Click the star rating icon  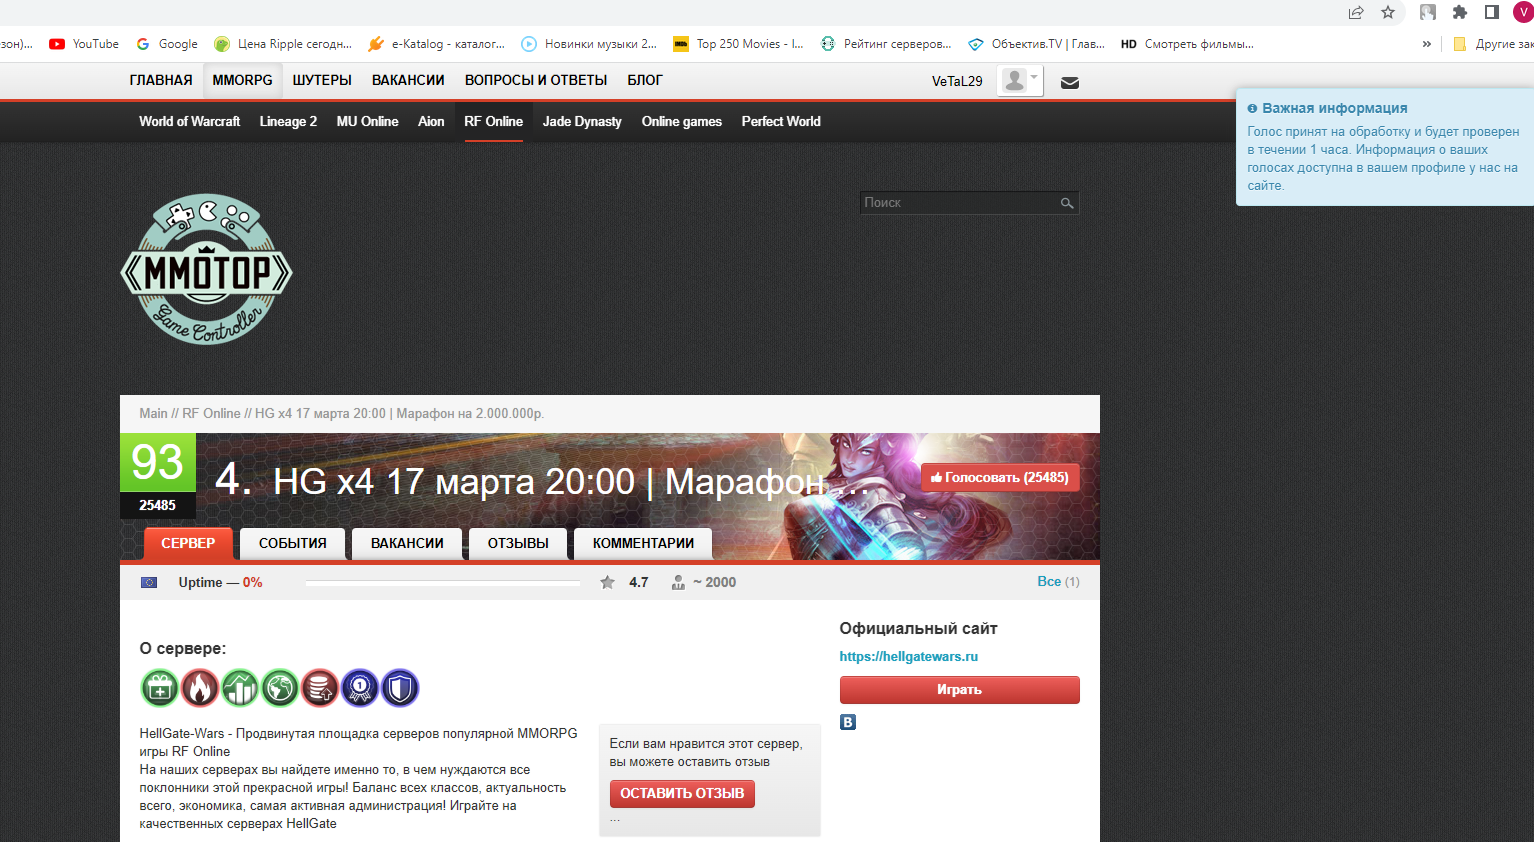tap(607, 582)
